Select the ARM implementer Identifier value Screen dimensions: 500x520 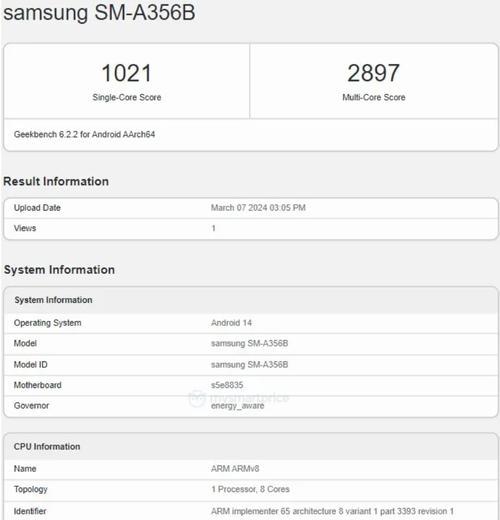[332, 511]
